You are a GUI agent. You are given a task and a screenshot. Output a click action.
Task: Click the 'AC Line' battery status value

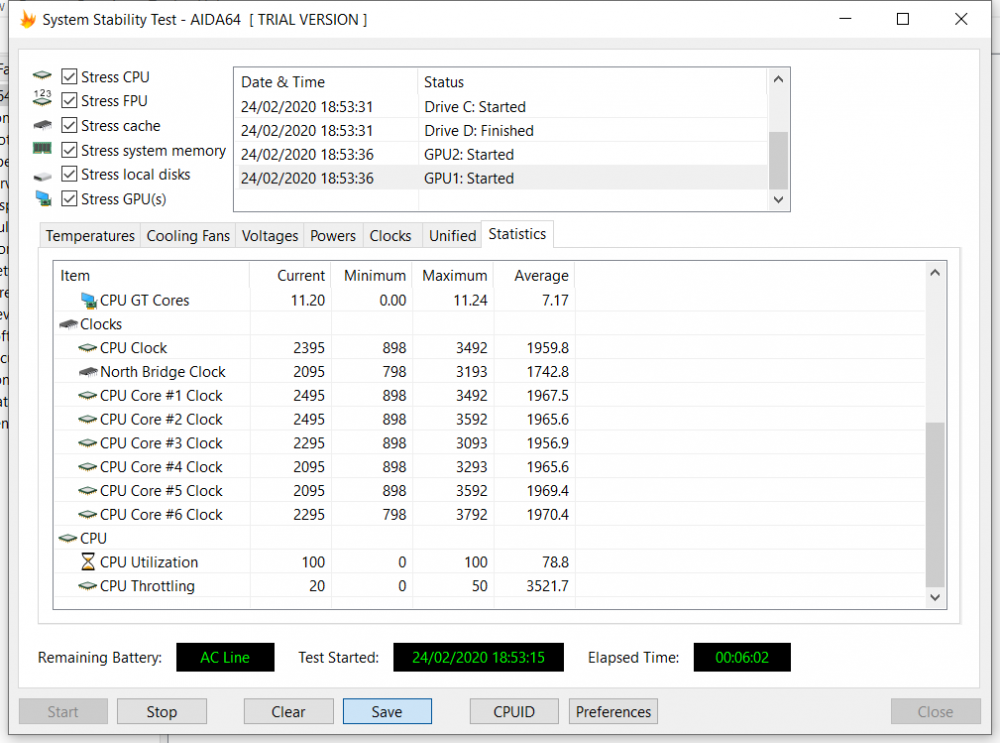pyautogui.click(x=225, y=658)
